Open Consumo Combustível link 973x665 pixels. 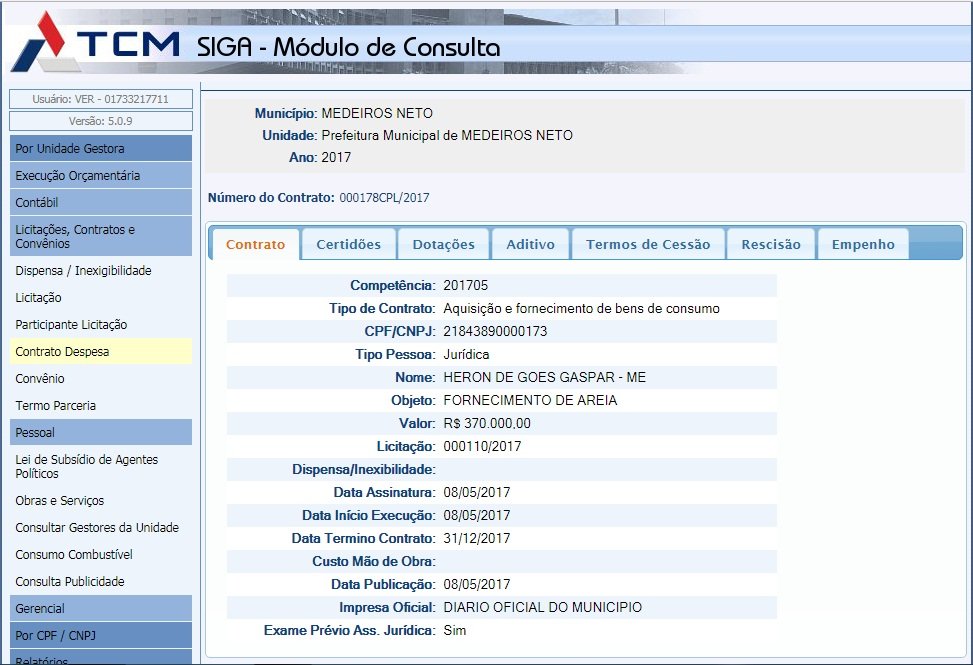[x=74, y=555]
